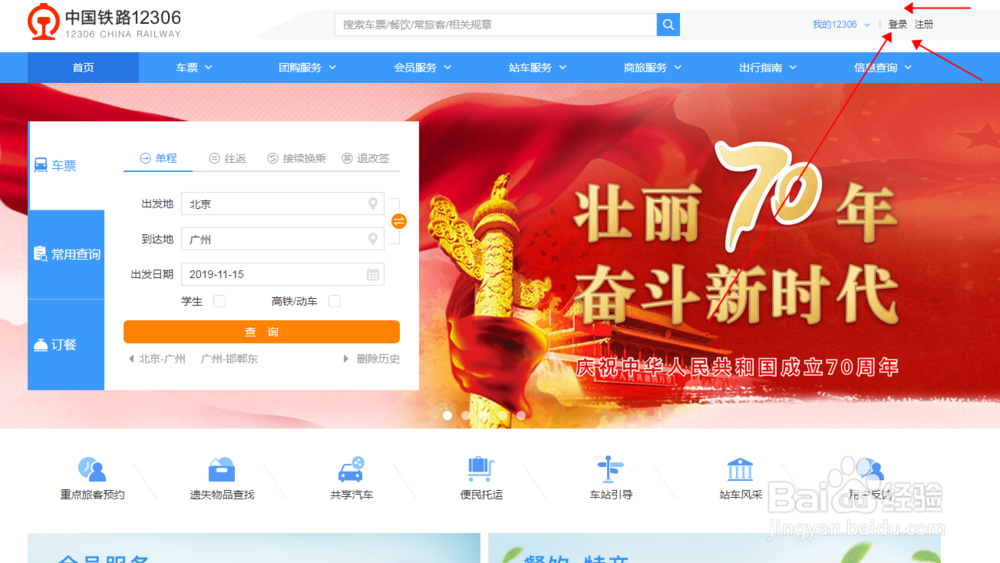
Task: Select 北京-广州 search history
Action: [162, 359]
